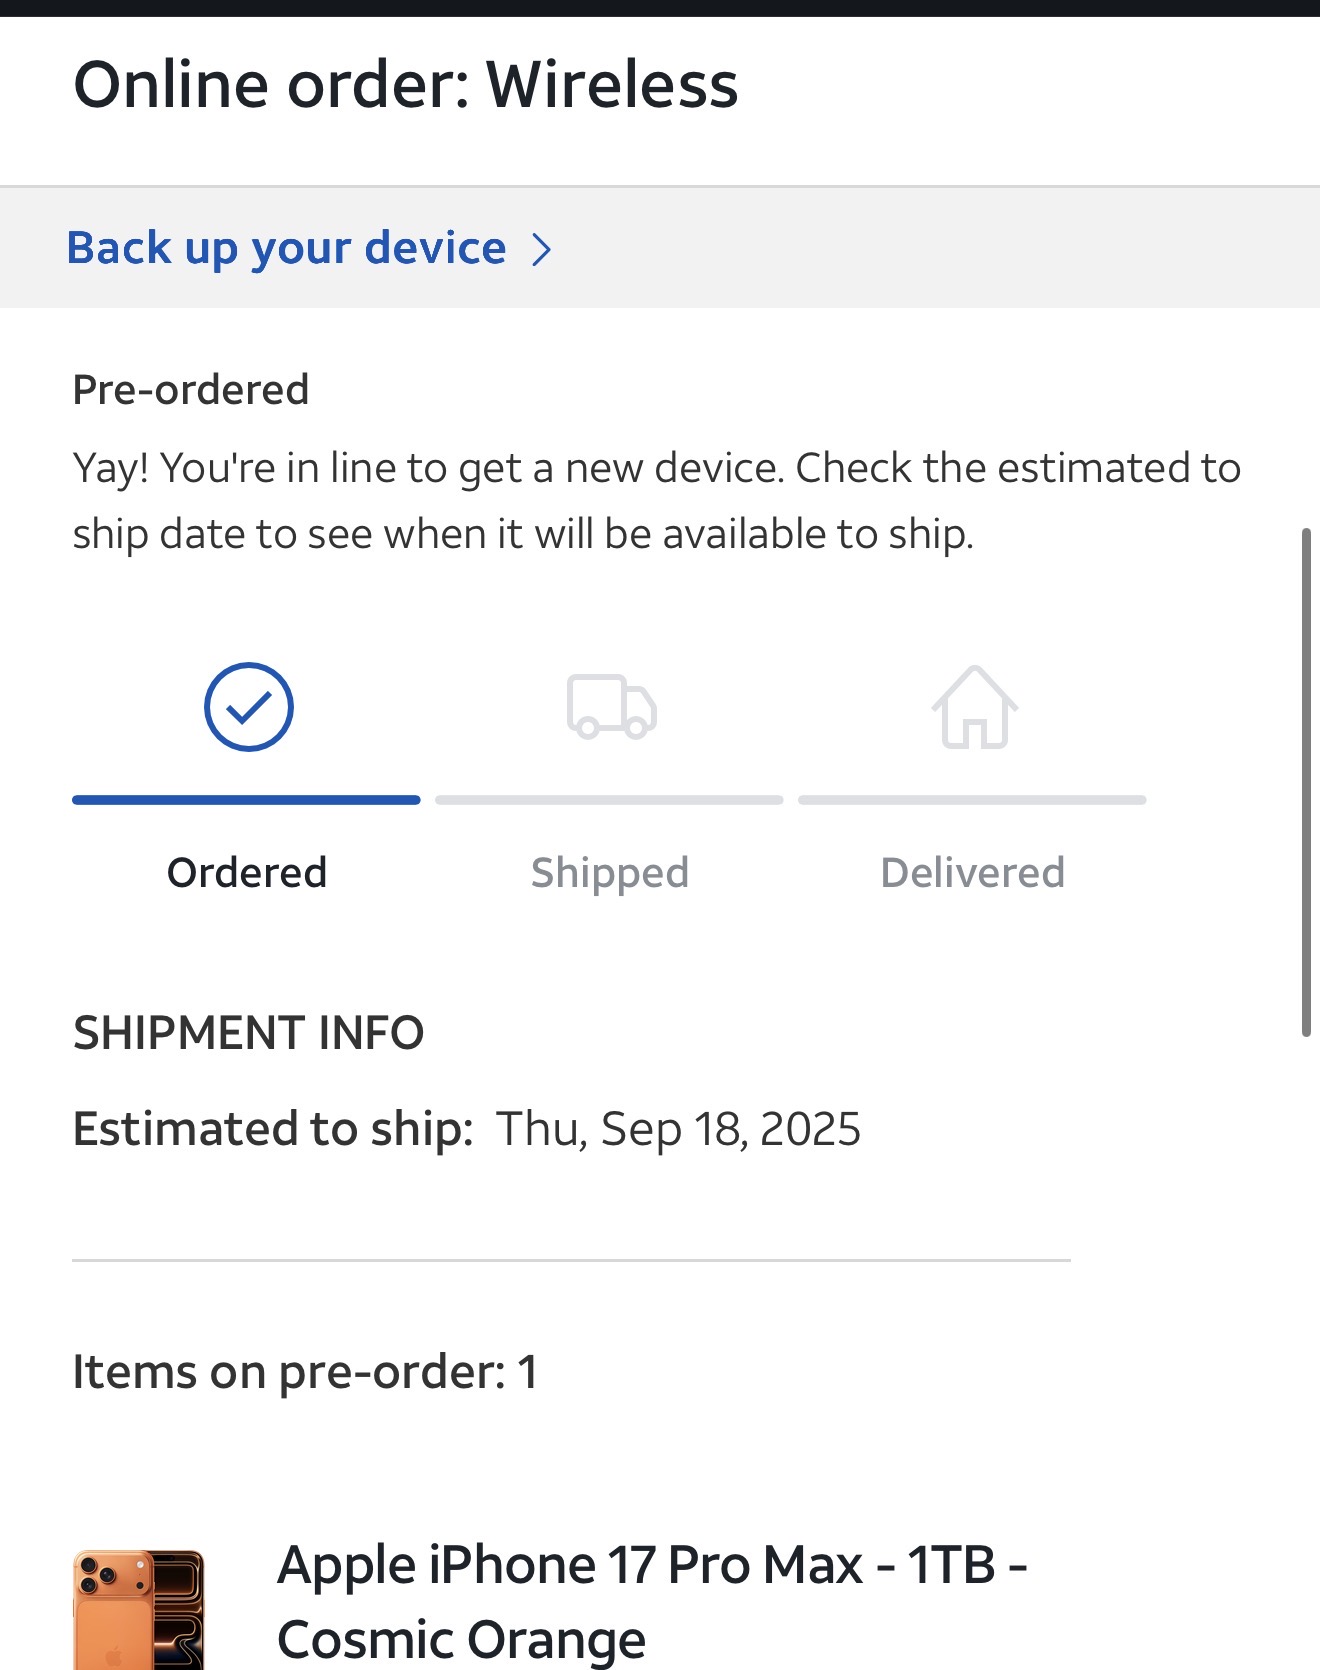The height and width of the screenshot is (1670, 1320).
Task: Click the Thu, Sep 18, 2025 ship date
Action: 678,1129
